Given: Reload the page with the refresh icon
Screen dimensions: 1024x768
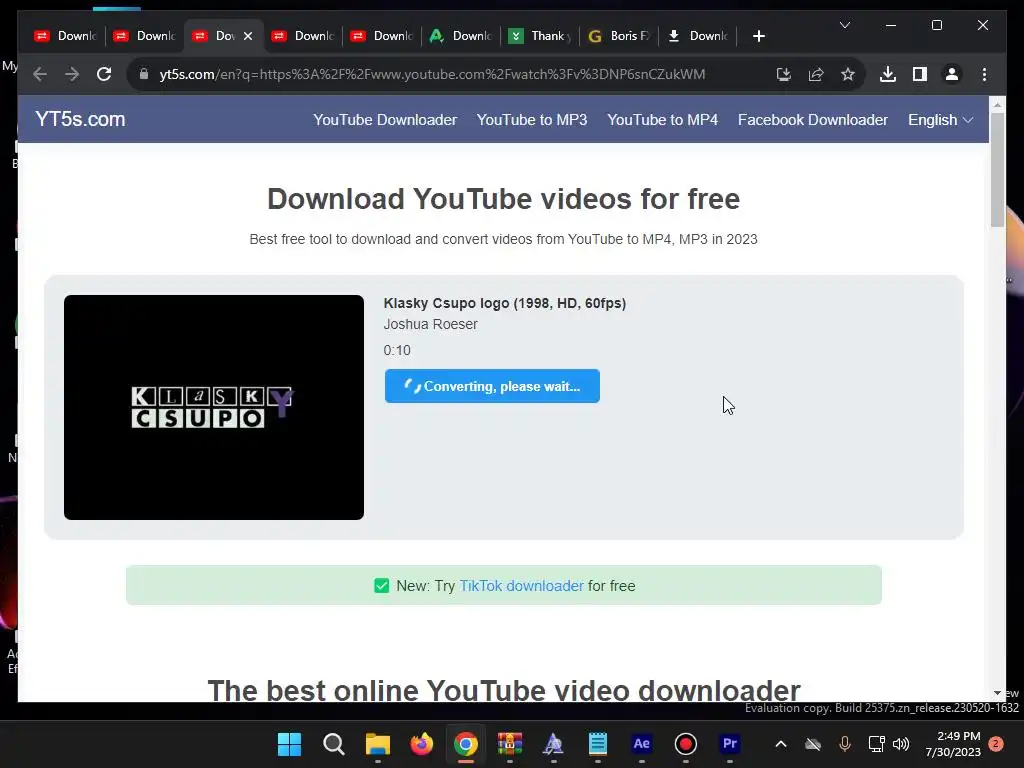Looking at the screenshot, I should [x=104, y=74].
